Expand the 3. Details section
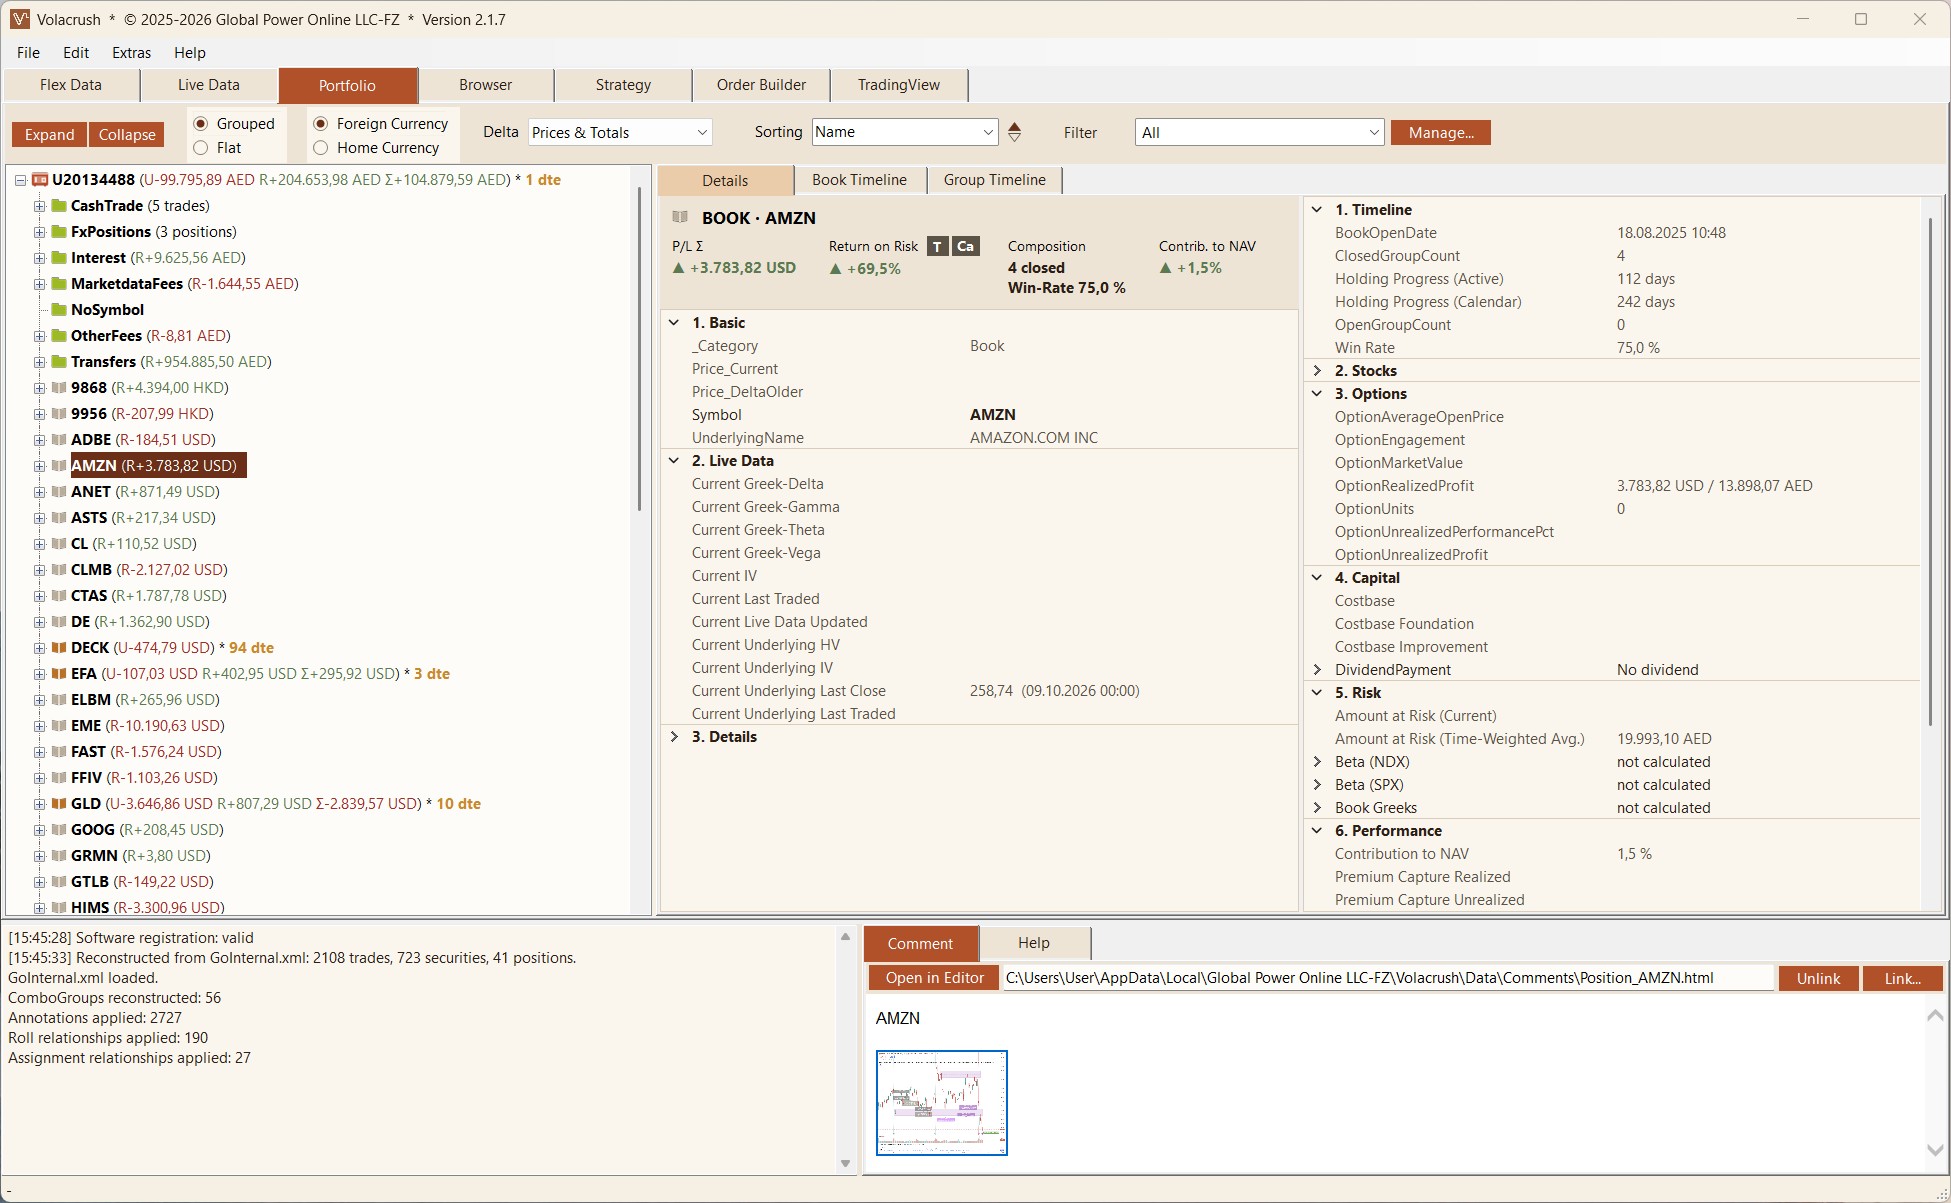The height and width of the screenshot is (1203, 1951). point(674,737)
